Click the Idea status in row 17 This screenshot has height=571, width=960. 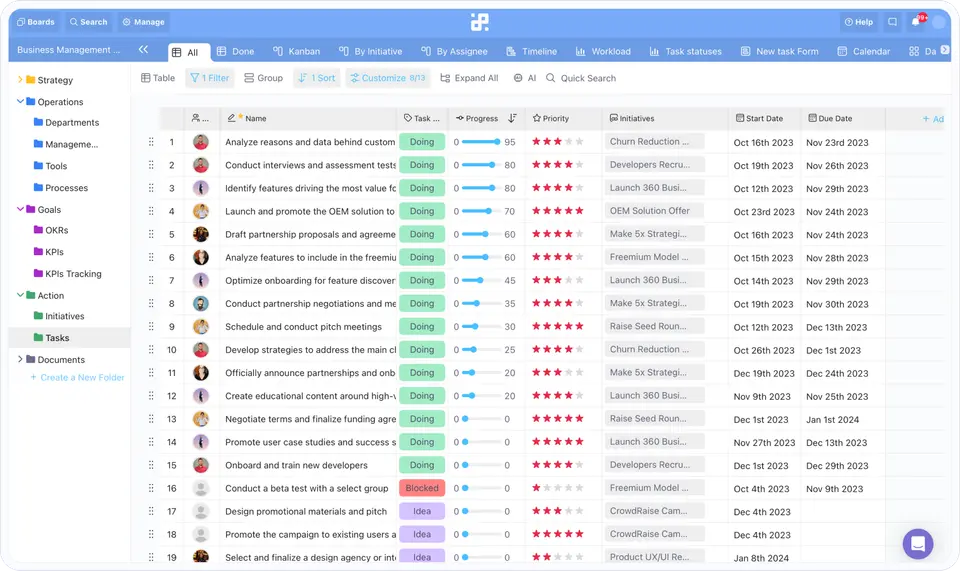click(x=422, y=511)
